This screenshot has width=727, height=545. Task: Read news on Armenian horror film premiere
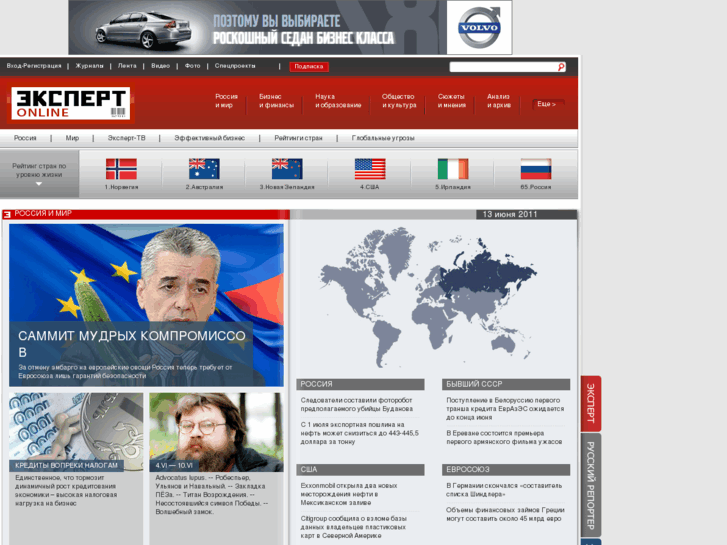[x=504, y=437]
